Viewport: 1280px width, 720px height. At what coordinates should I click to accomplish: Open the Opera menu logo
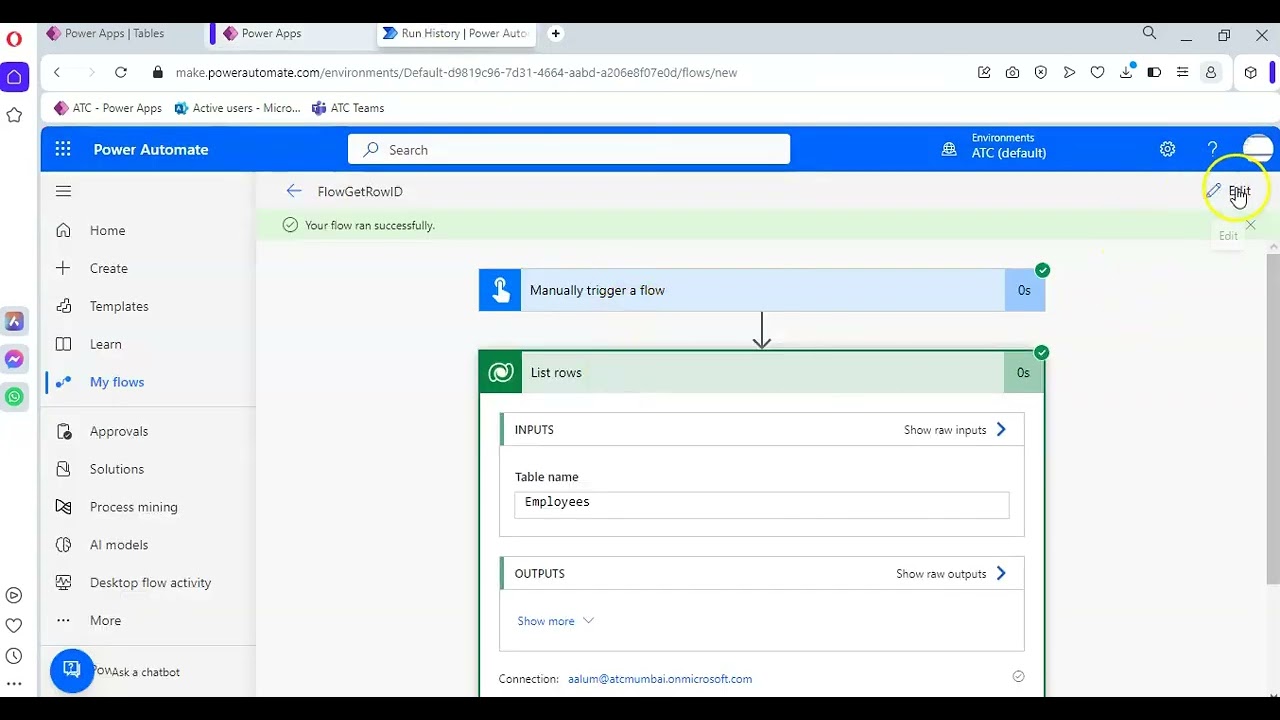click(14, 39)
